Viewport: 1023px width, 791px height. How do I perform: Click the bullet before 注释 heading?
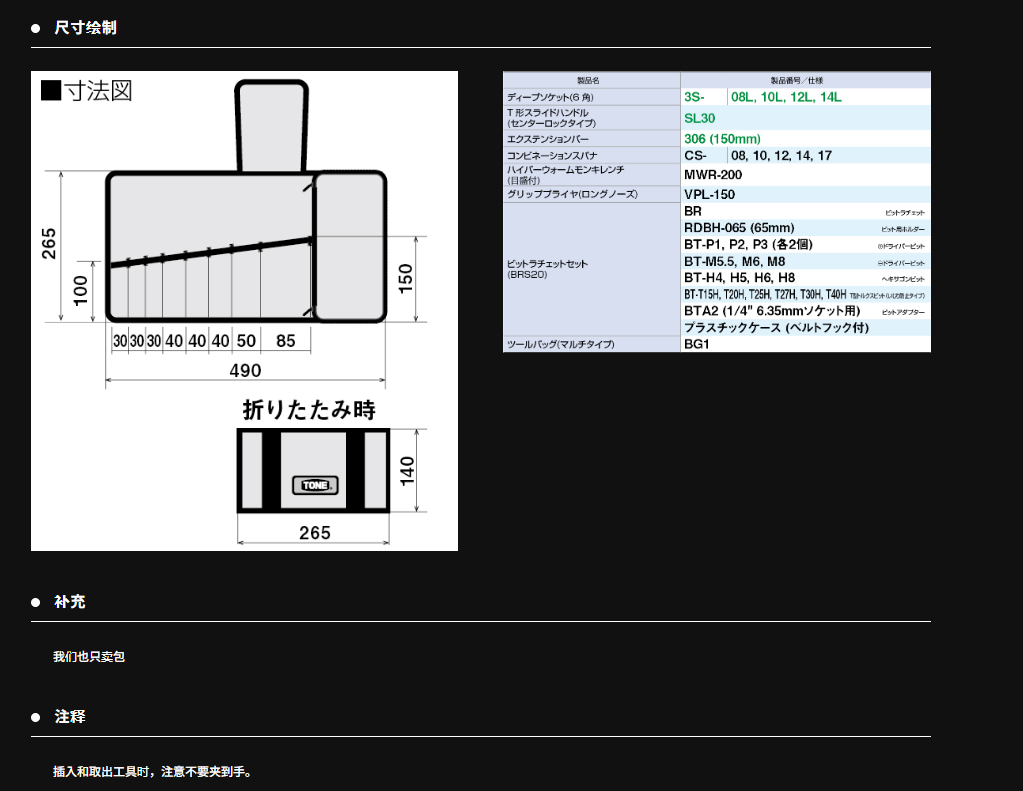pyautogui.click(x=36, y=717)
